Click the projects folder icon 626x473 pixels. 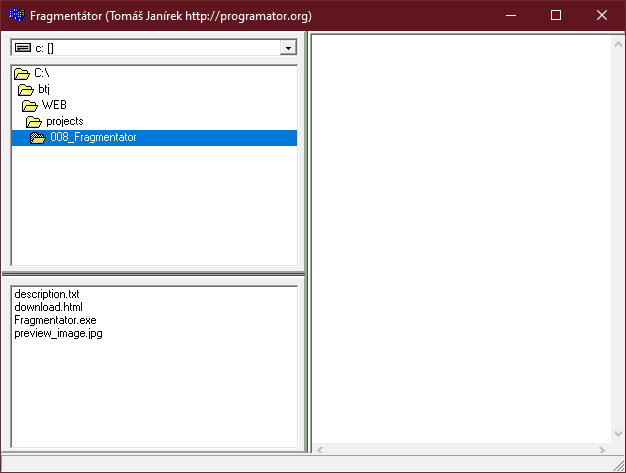pyautogui.click(x=34, y=121)
